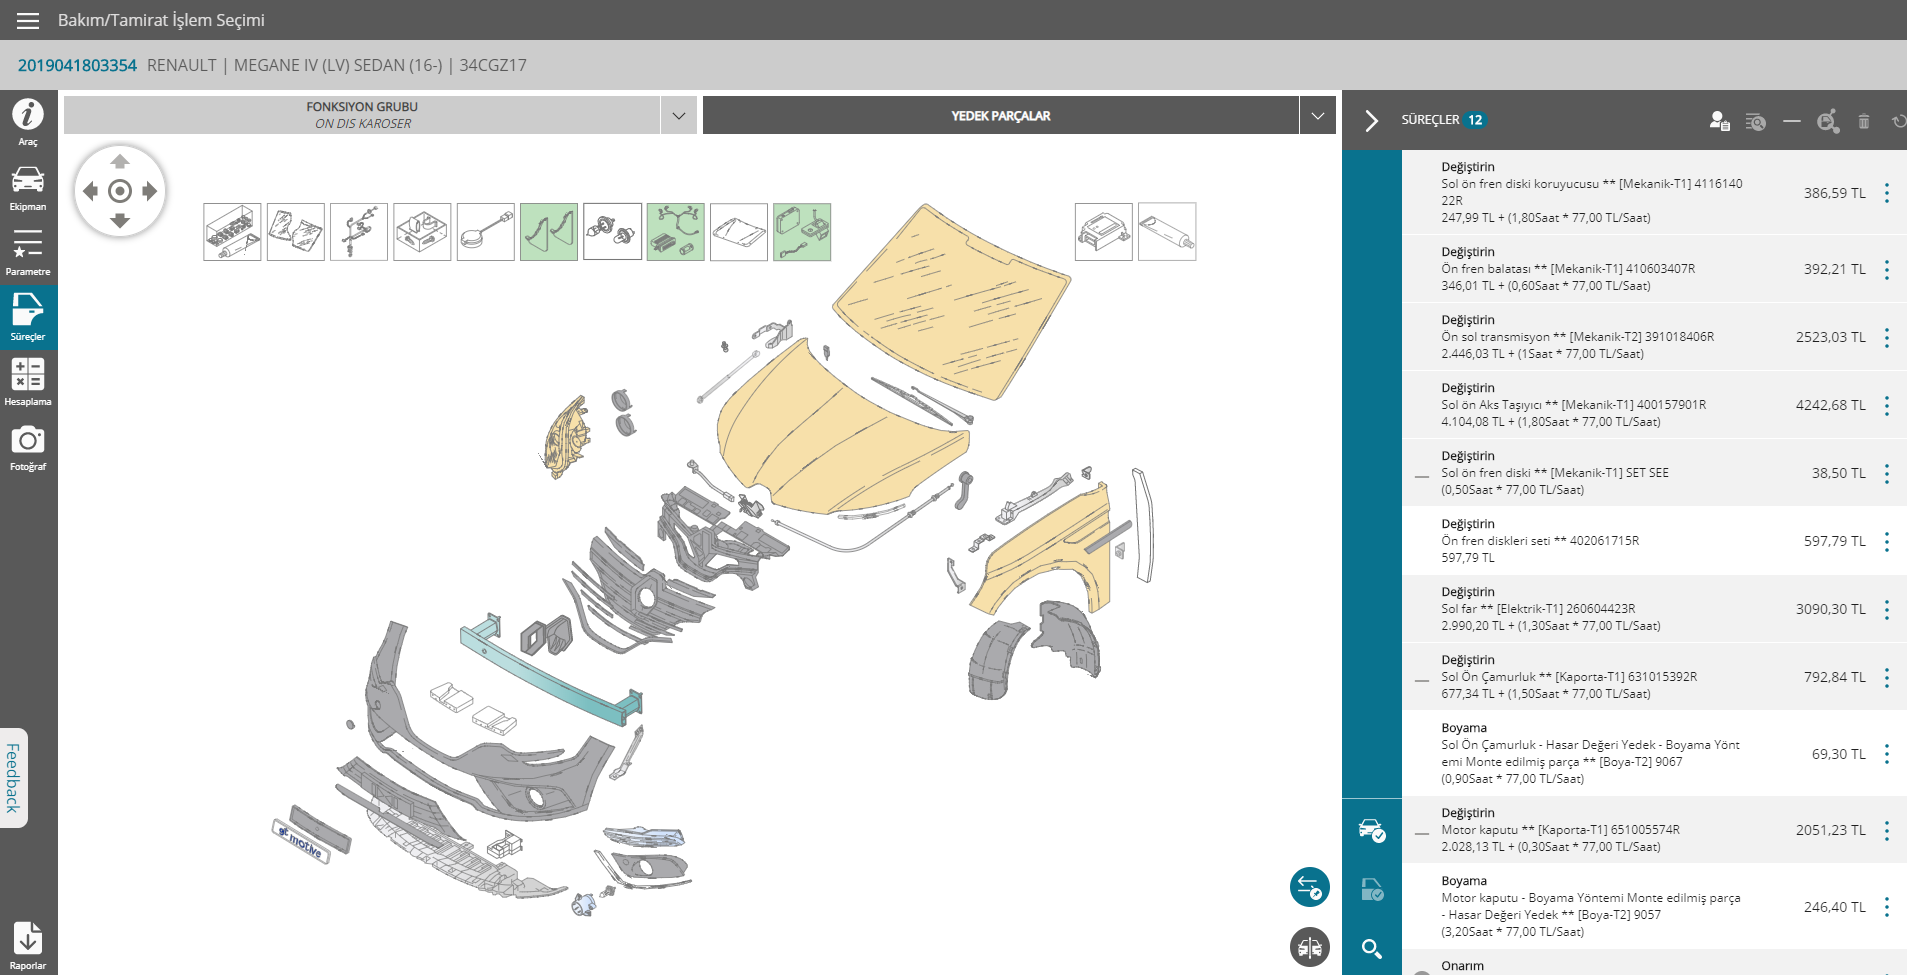Collapse the Süreçler panel with chevron

[1371, 121]
